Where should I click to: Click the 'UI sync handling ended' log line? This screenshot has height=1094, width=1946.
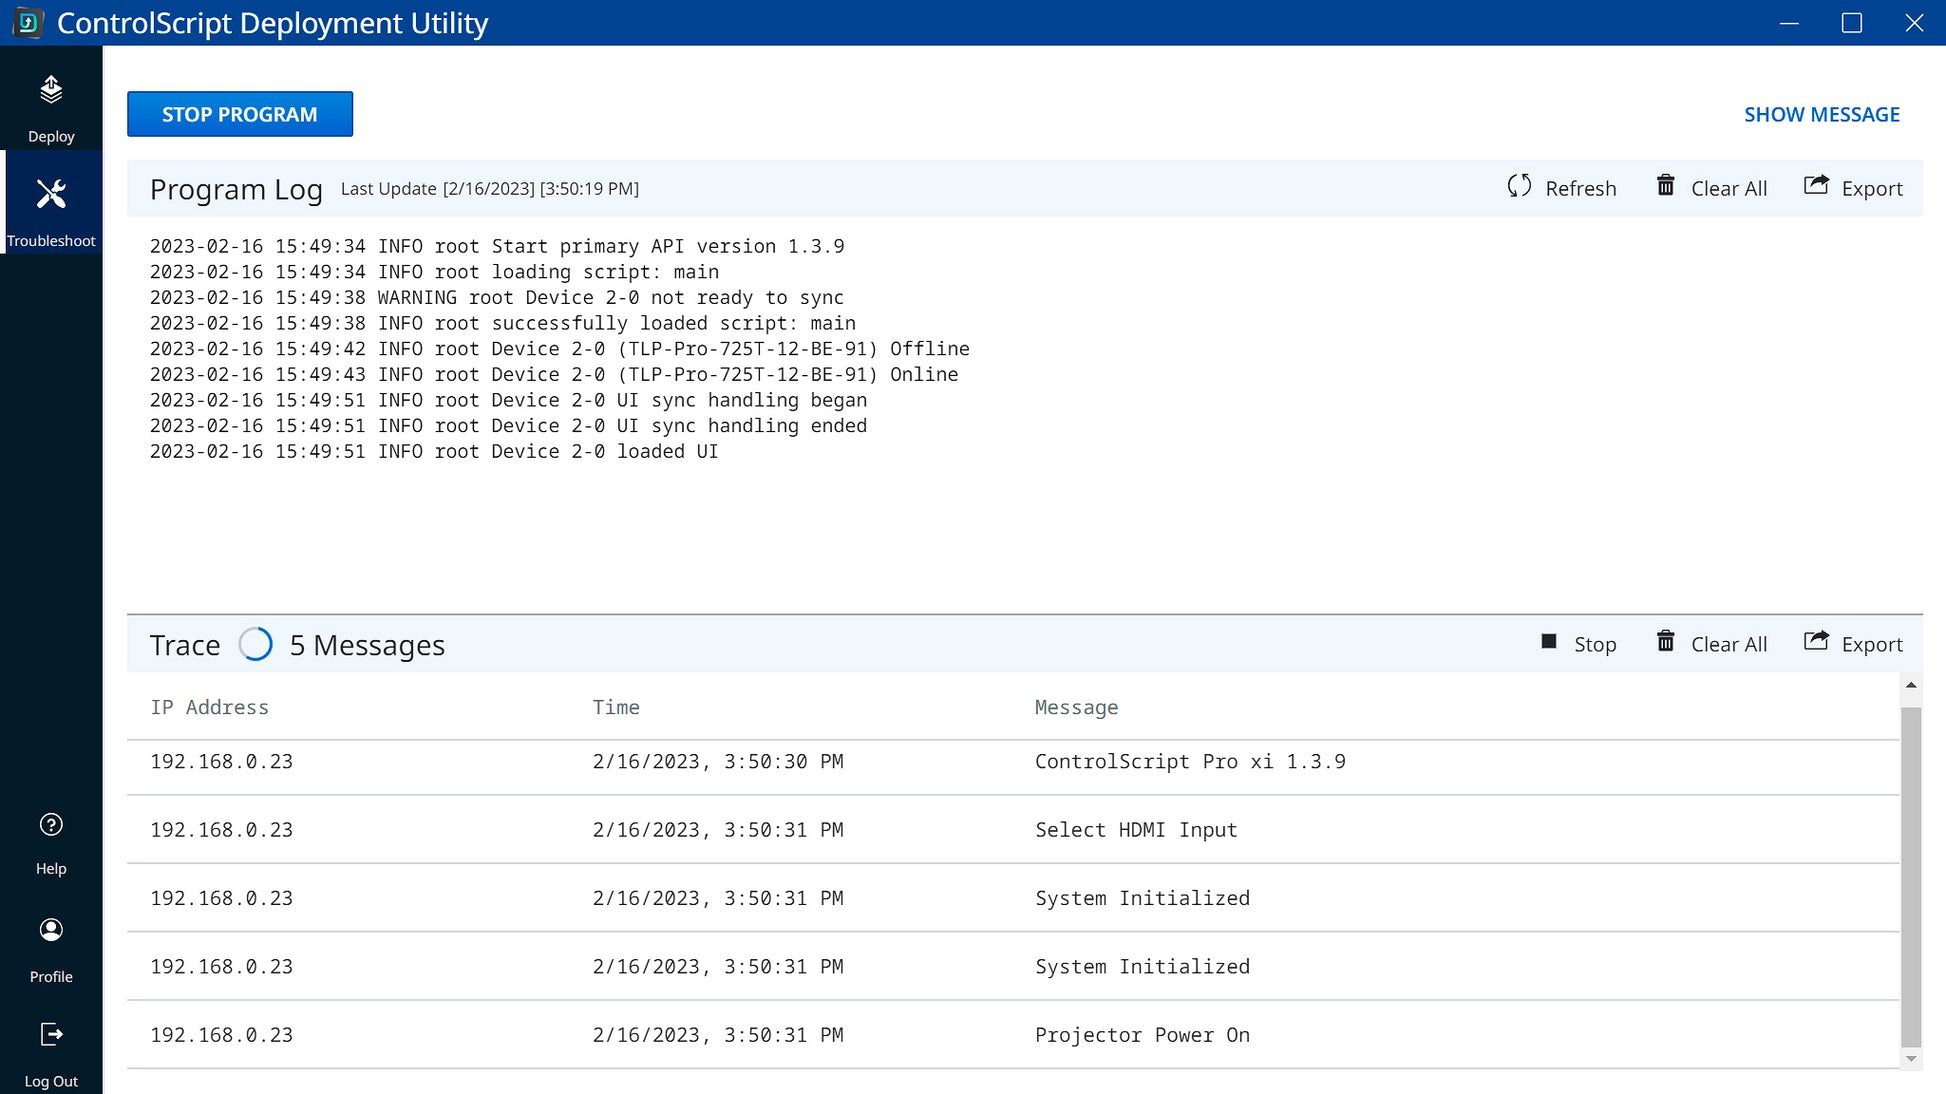point(509,426)
